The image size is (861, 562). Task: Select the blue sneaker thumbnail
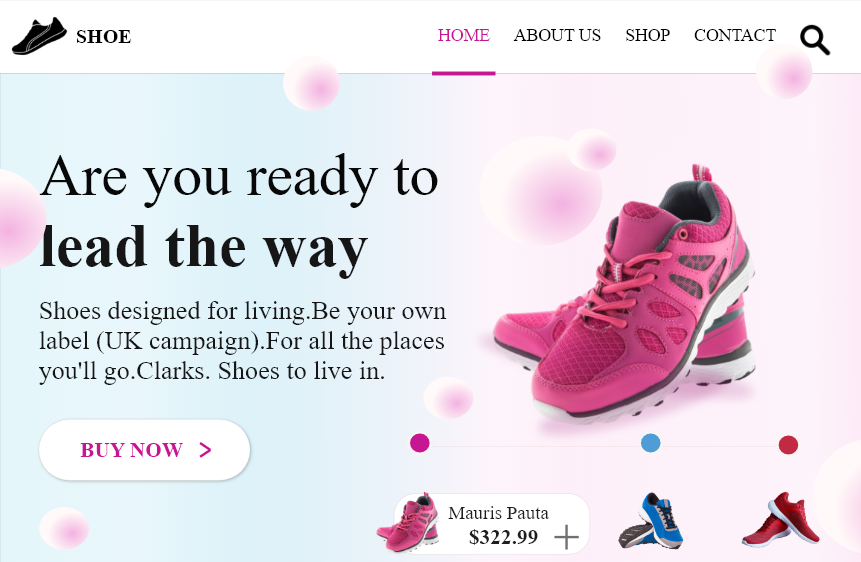point(651,520)
